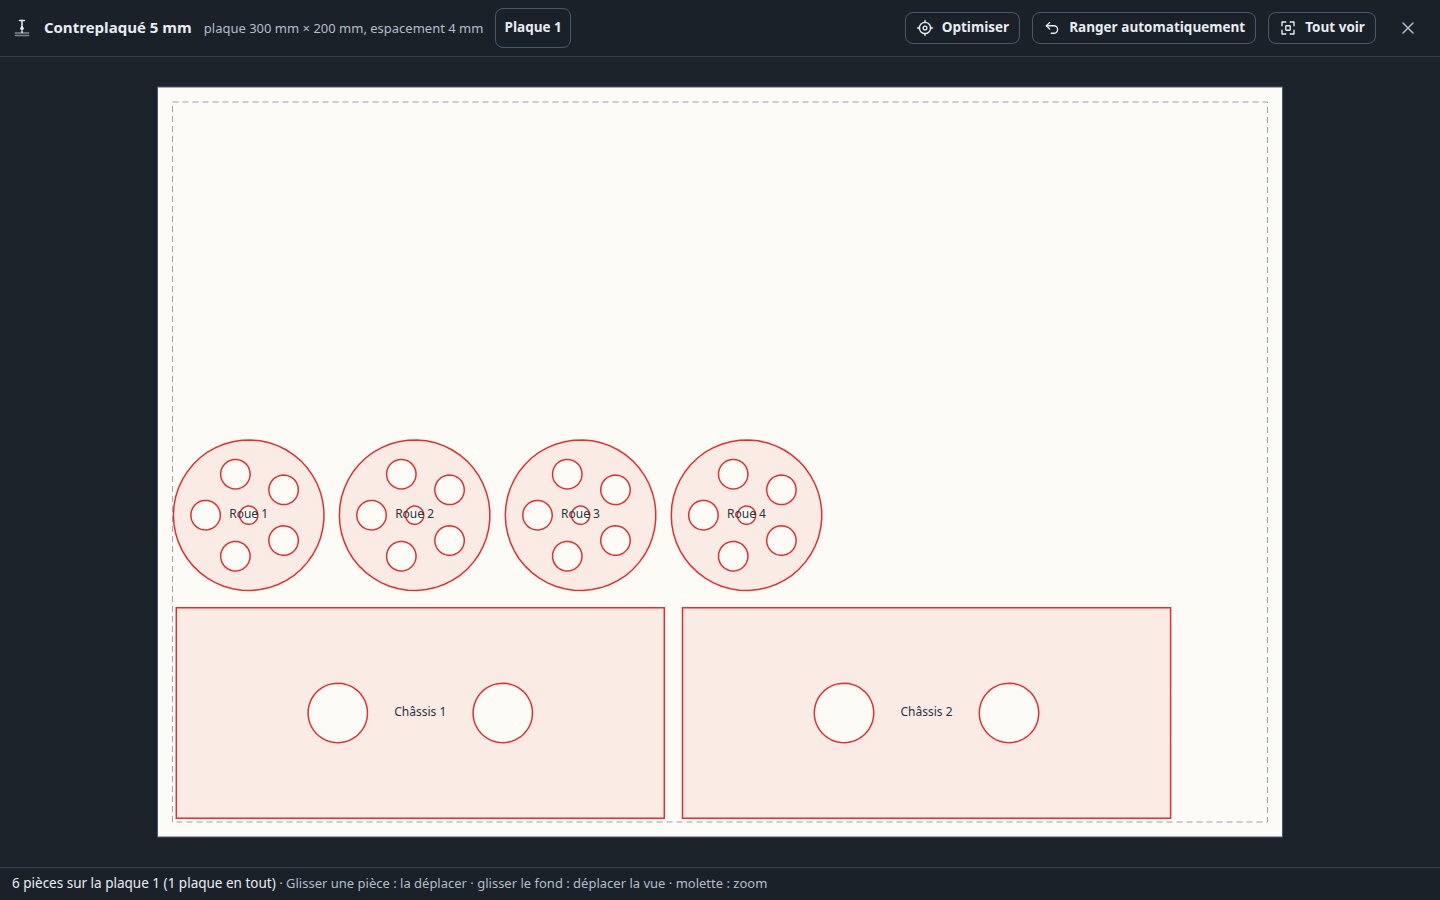Viewport: 1440px width, 900px height.
Task: Click the plaque 300 mm × 200 mm text
Action: tap(284, 29)
